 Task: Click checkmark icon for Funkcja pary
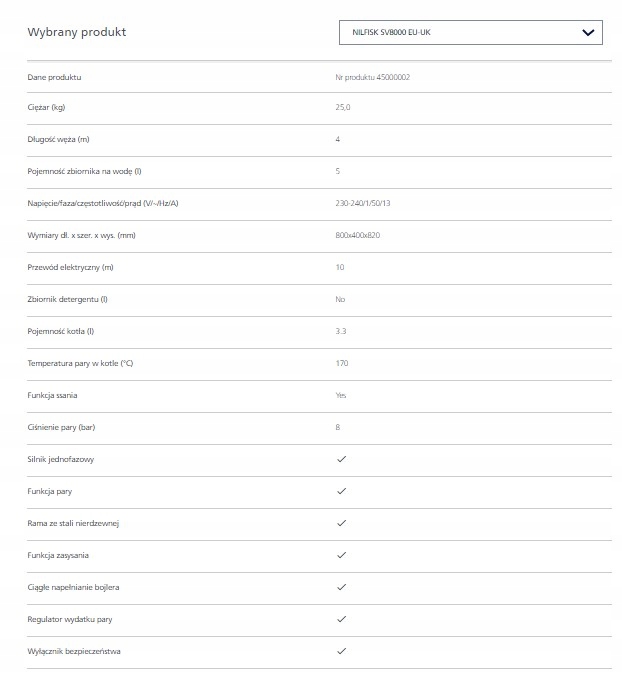pyautogui.click(x=341, y=491)
